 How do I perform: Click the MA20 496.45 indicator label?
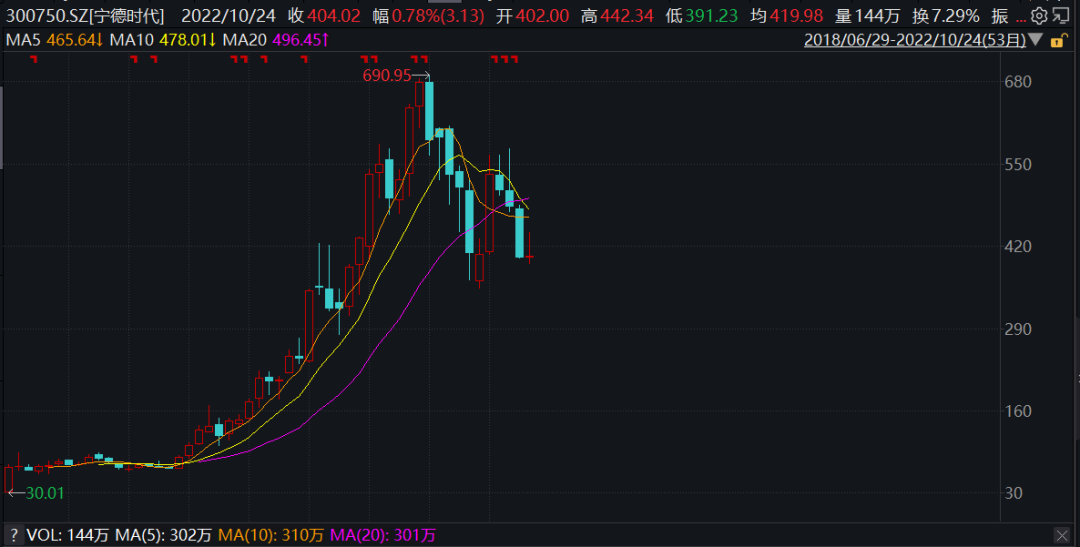(x=277, y=41)
